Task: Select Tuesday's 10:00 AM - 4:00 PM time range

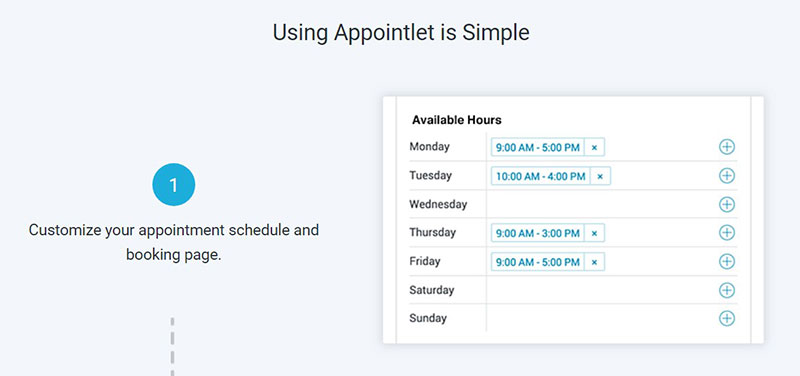Action: click(541, 177)
